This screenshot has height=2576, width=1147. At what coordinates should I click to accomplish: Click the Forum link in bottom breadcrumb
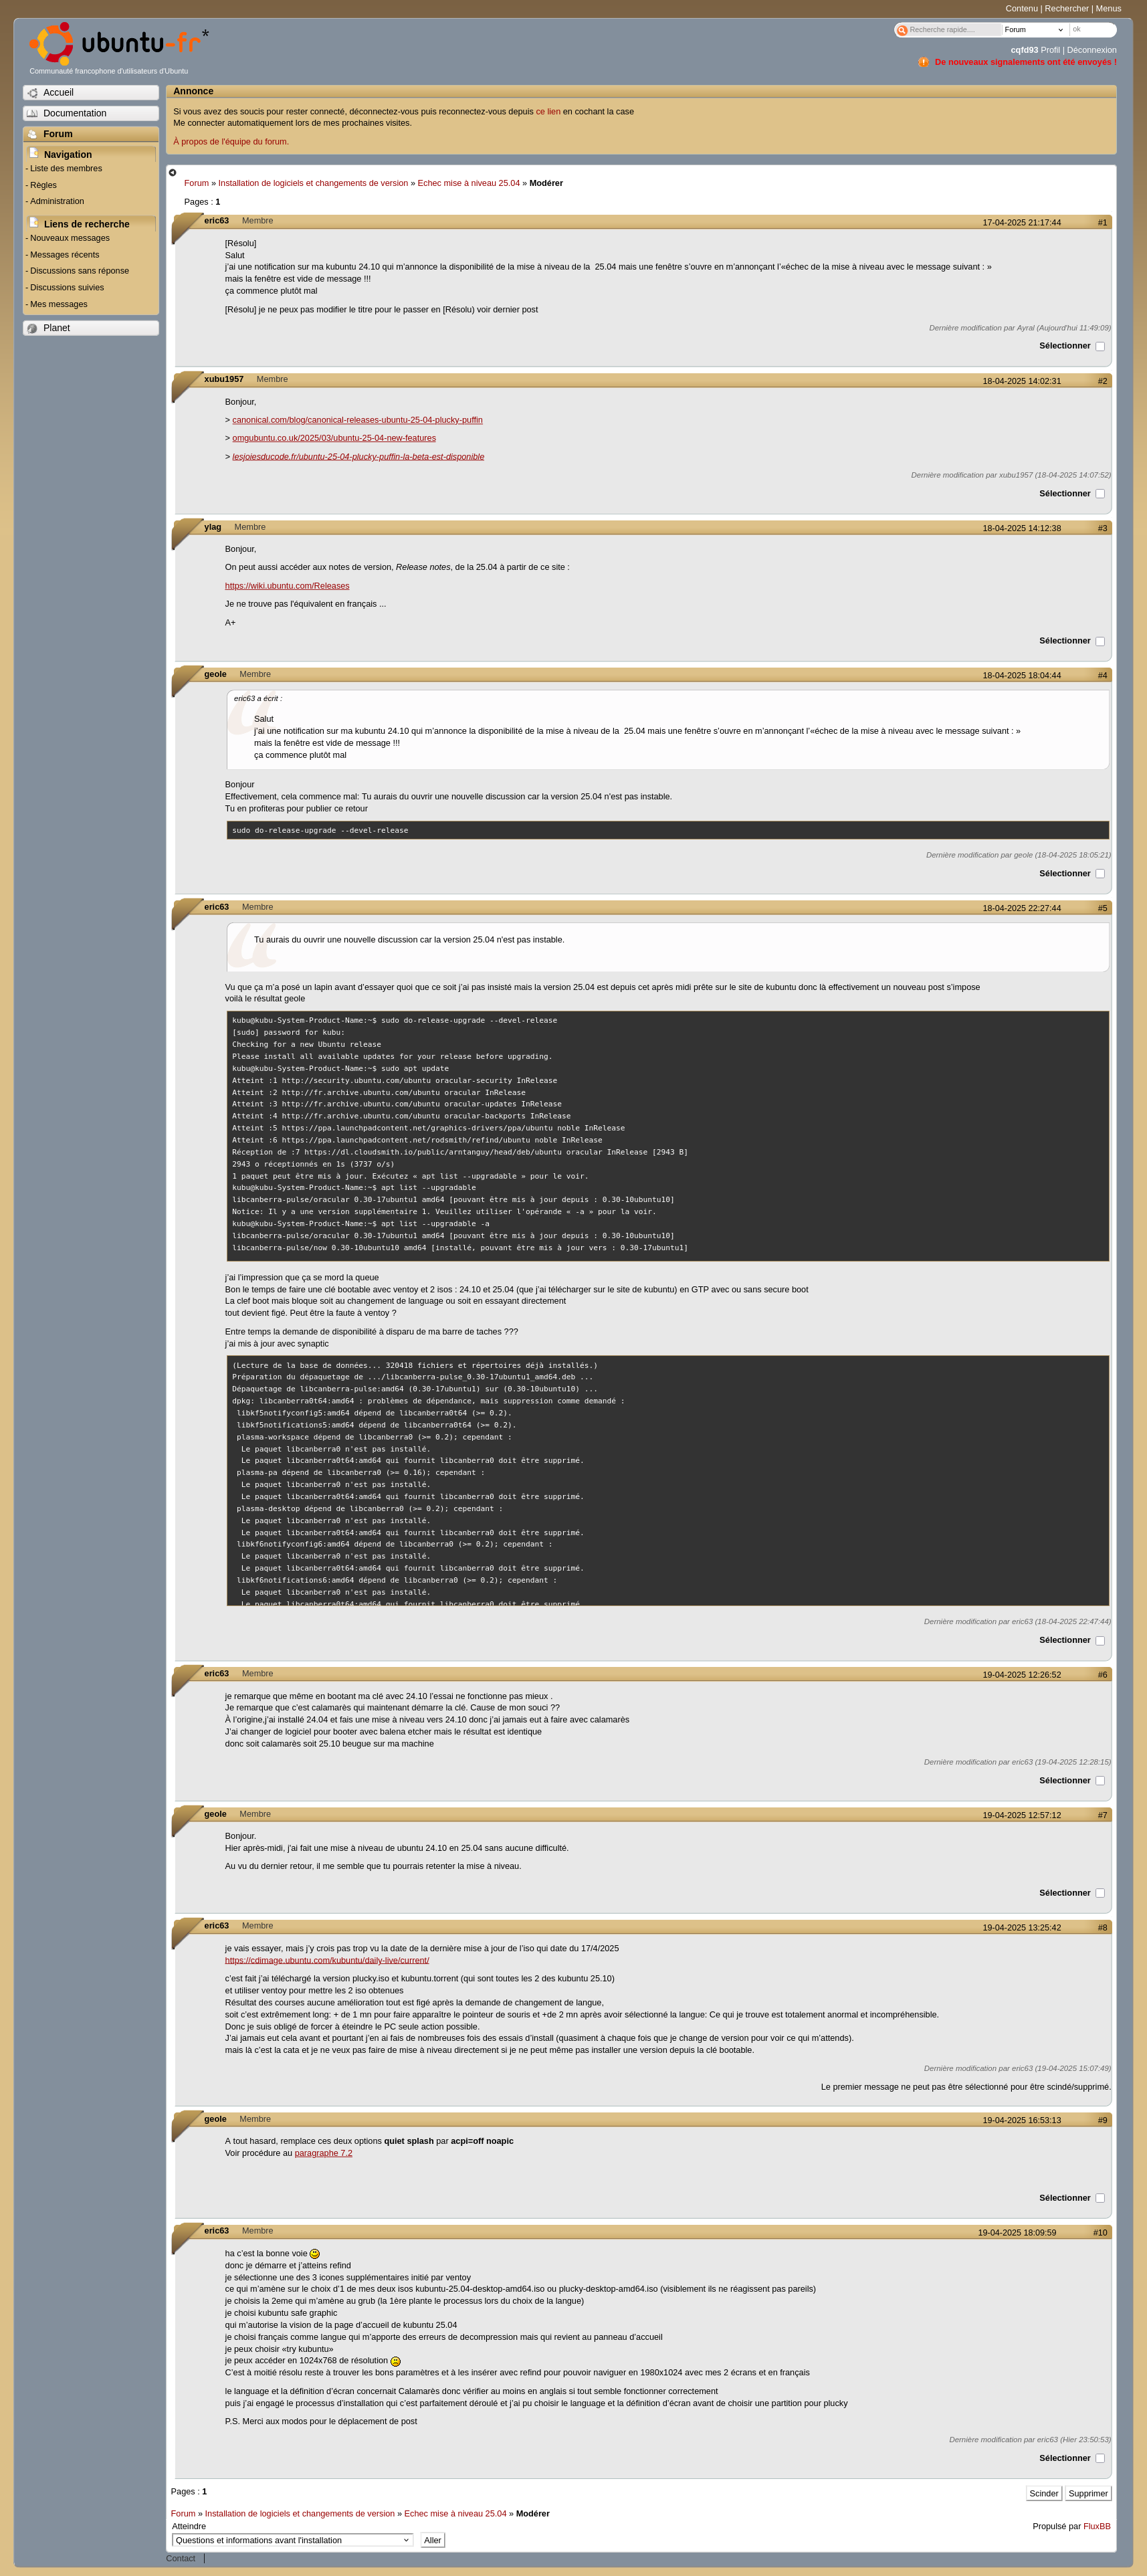183,2514
